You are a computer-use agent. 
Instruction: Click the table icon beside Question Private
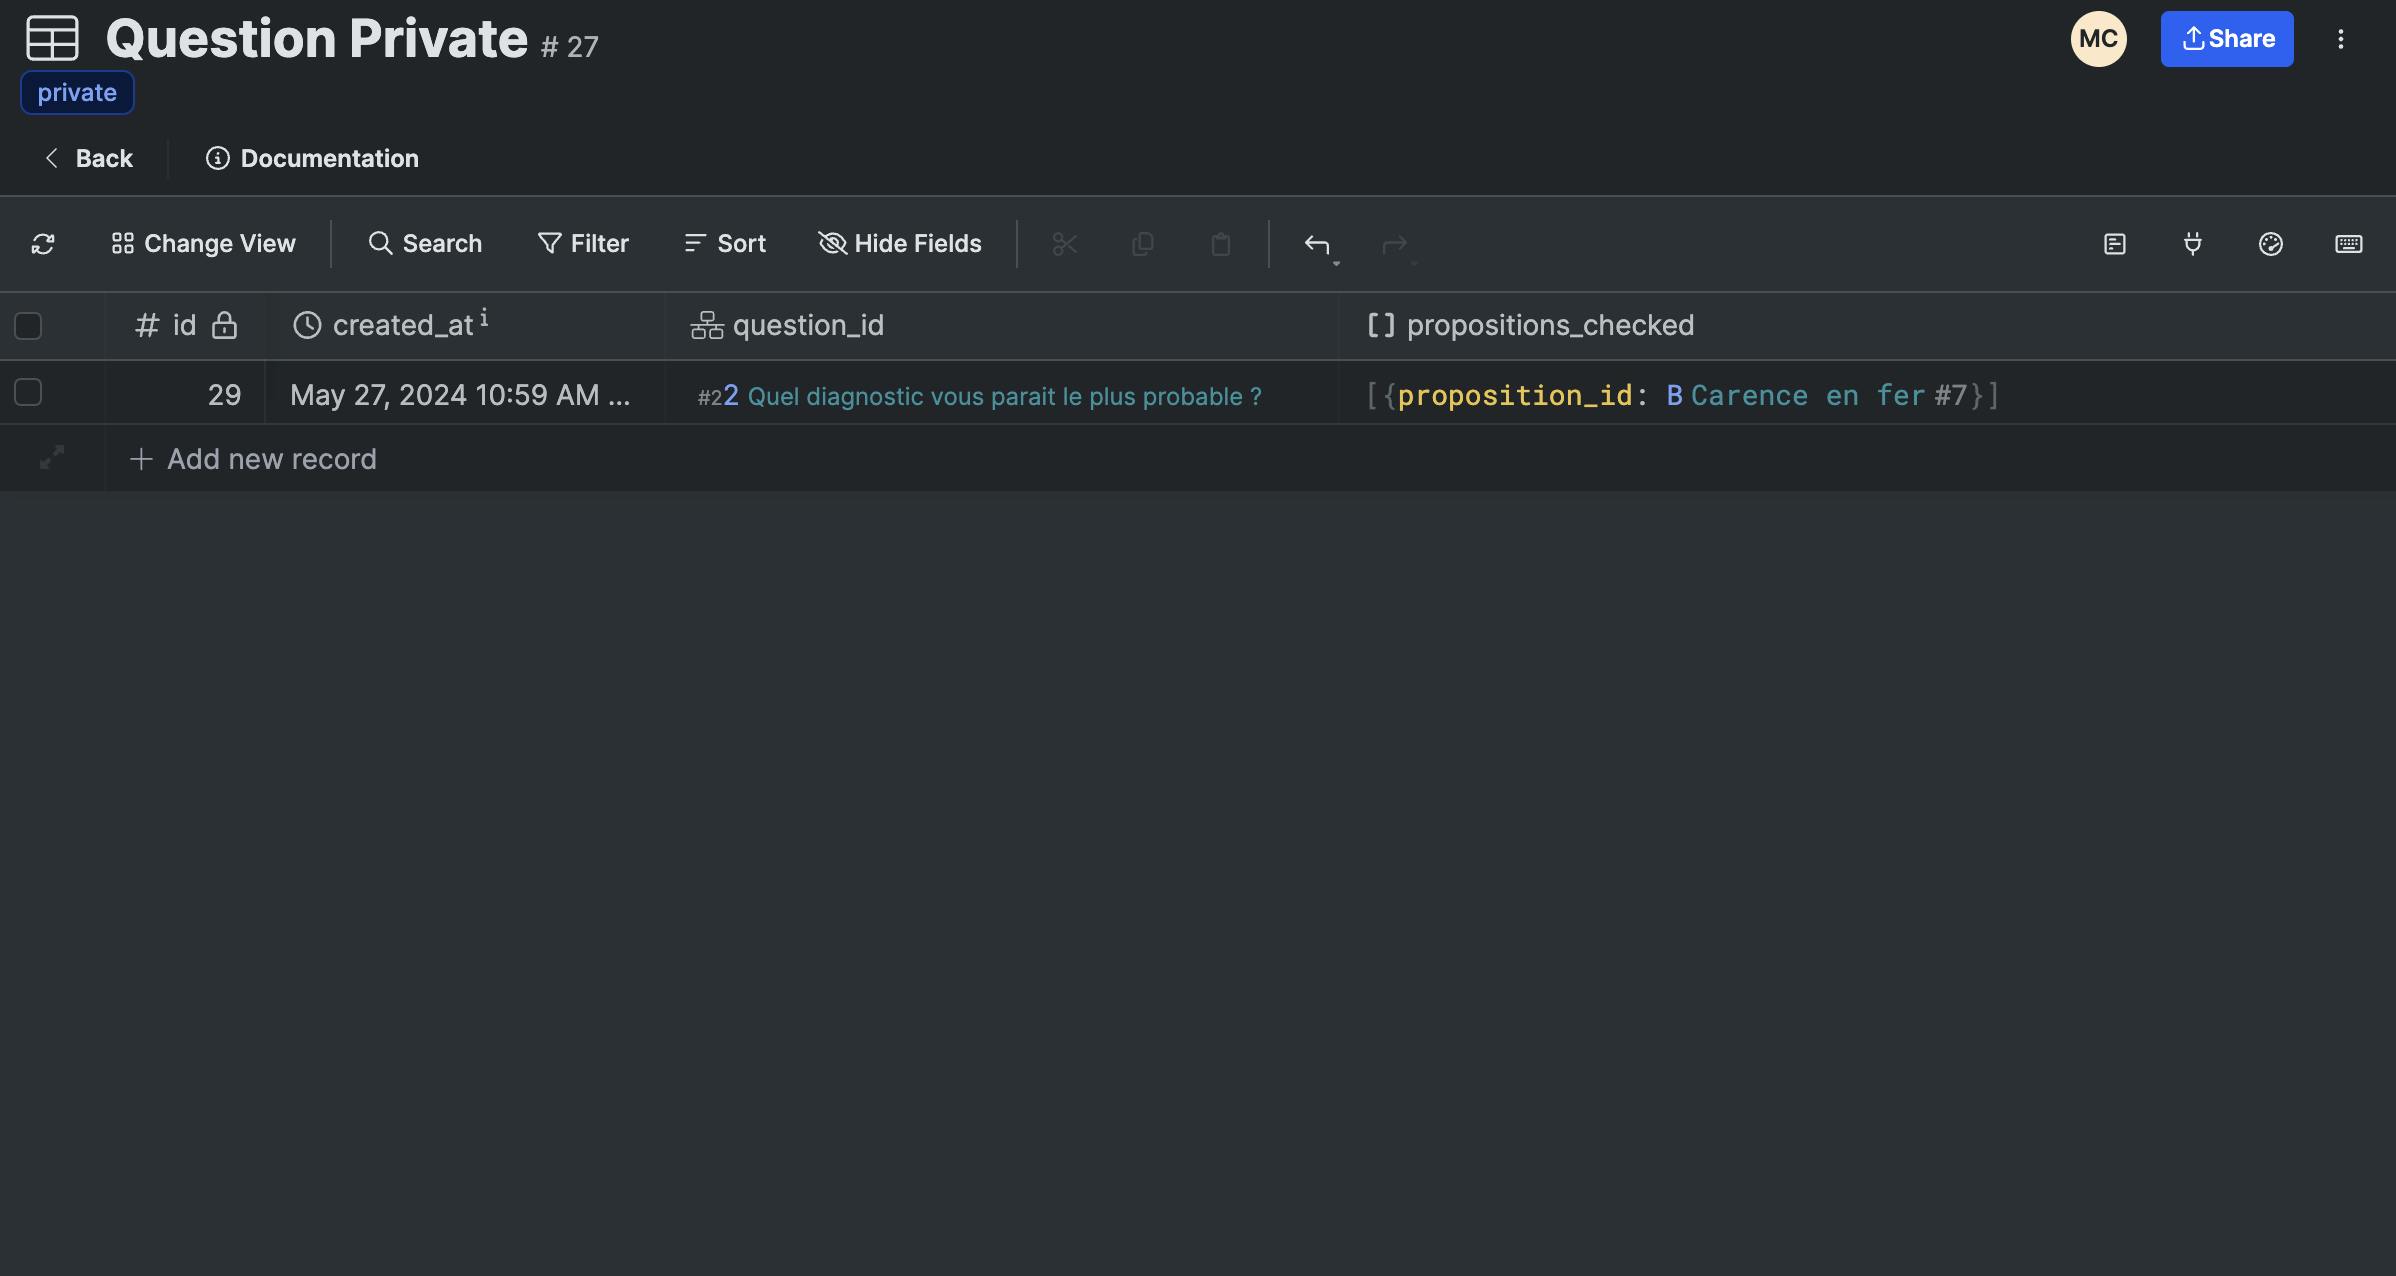pos(52,39)
